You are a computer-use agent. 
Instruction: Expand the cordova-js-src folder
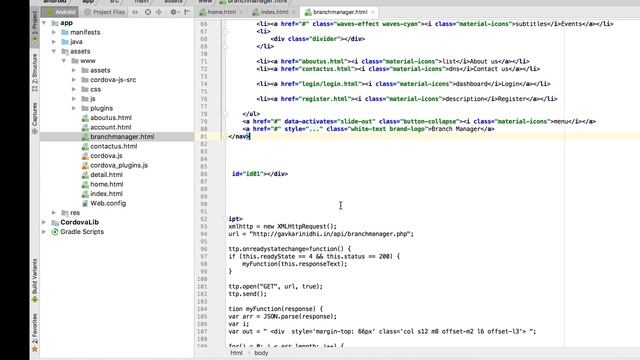click(x=74, y=80)
